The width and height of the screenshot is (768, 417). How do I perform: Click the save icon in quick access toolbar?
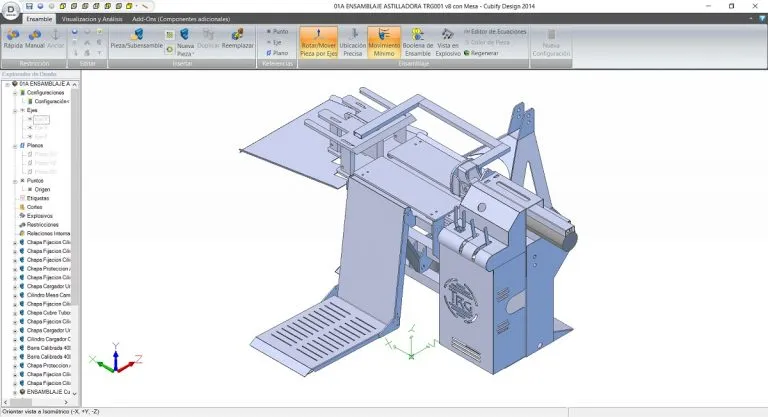(x=30, y=6)
